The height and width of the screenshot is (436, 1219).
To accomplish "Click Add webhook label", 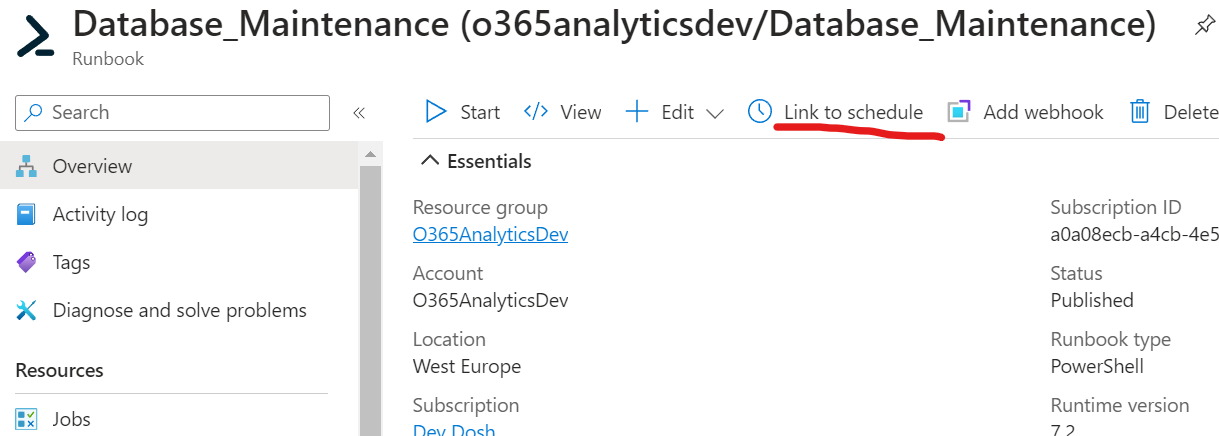I will (x=1043, y=112).
